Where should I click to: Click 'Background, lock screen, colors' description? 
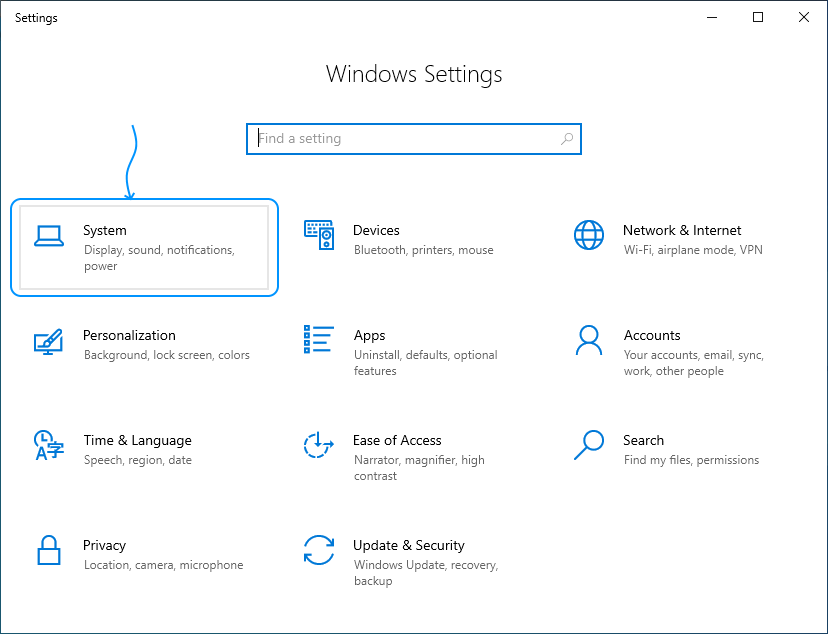[x=166, y=355]
